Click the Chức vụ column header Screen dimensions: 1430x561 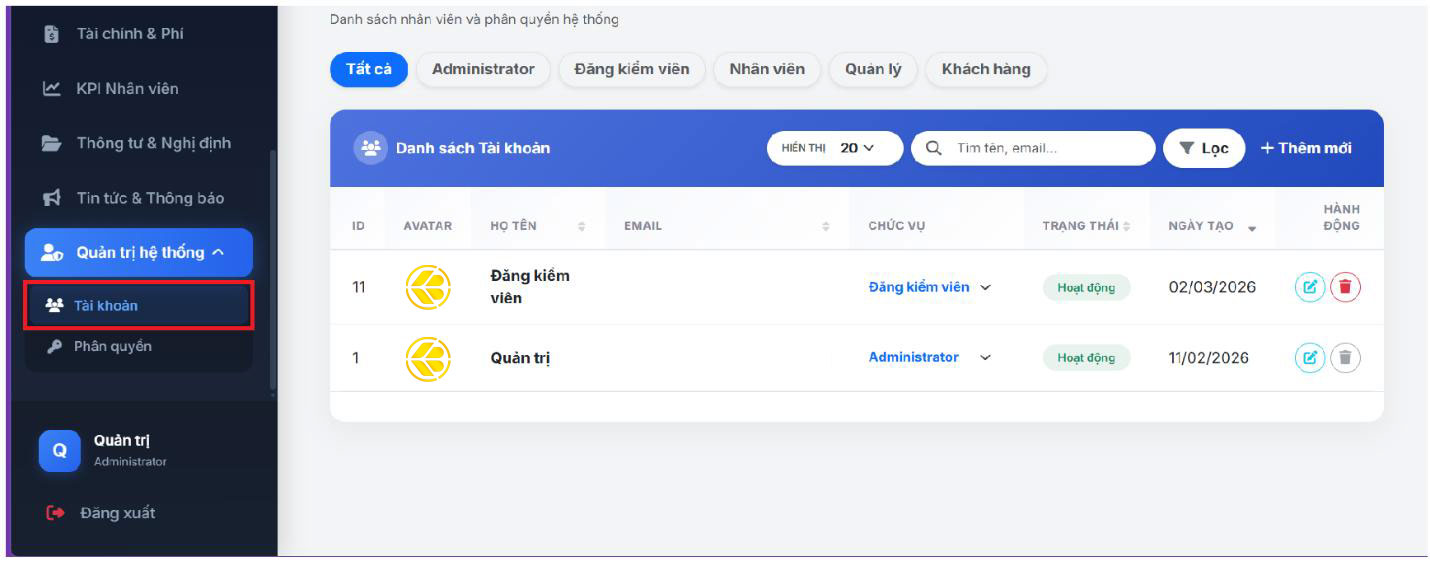coord(896,226)
